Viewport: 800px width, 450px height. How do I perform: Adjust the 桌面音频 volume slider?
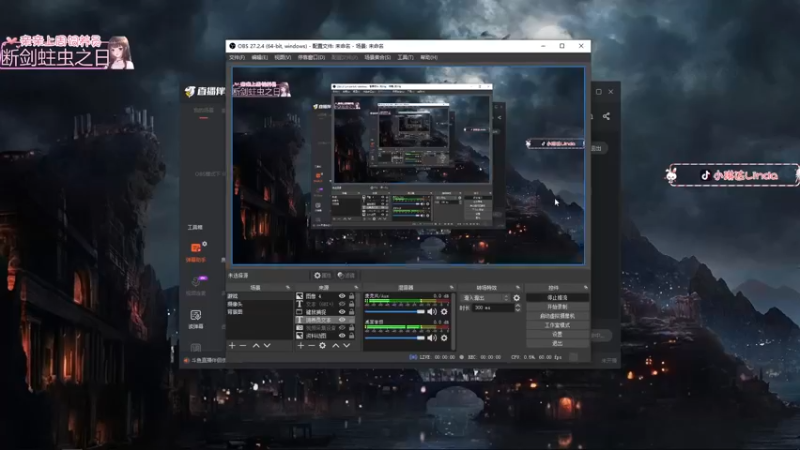[395, 338]
